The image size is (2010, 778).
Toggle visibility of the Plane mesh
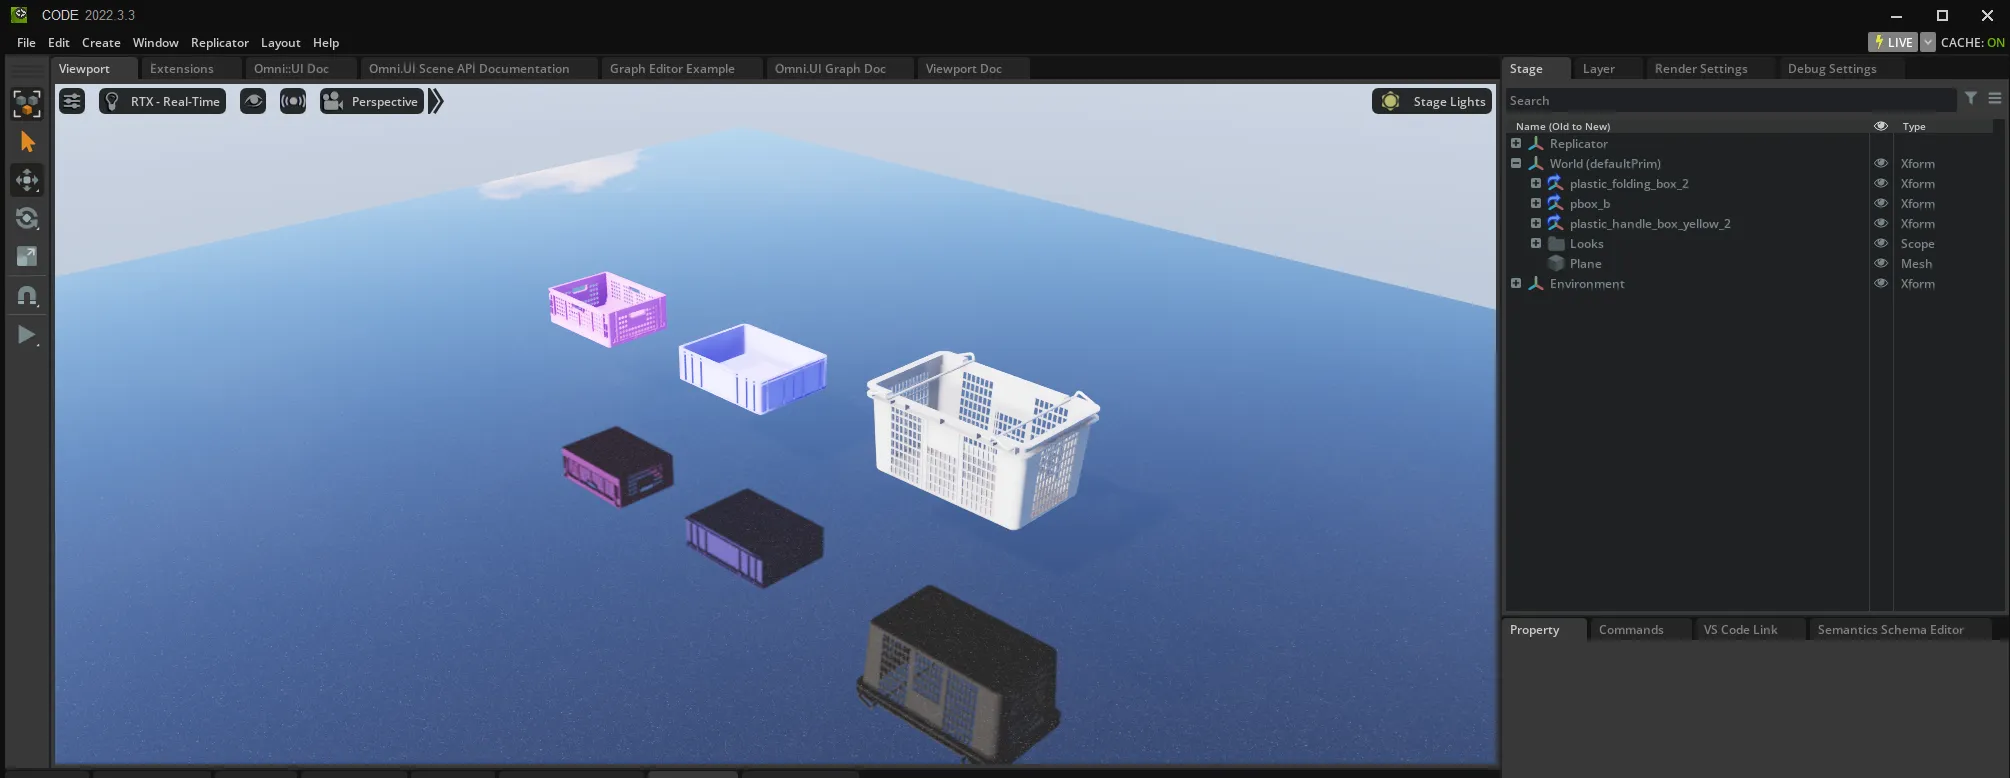click(x=1880, y=263)
